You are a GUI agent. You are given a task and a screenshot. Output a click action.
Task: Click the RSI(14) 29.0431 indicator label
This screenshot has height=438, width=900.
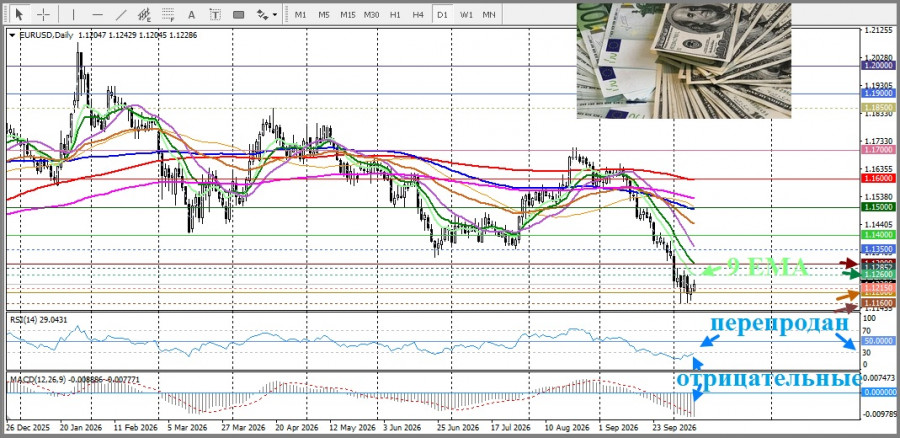[x=36, y=321]
